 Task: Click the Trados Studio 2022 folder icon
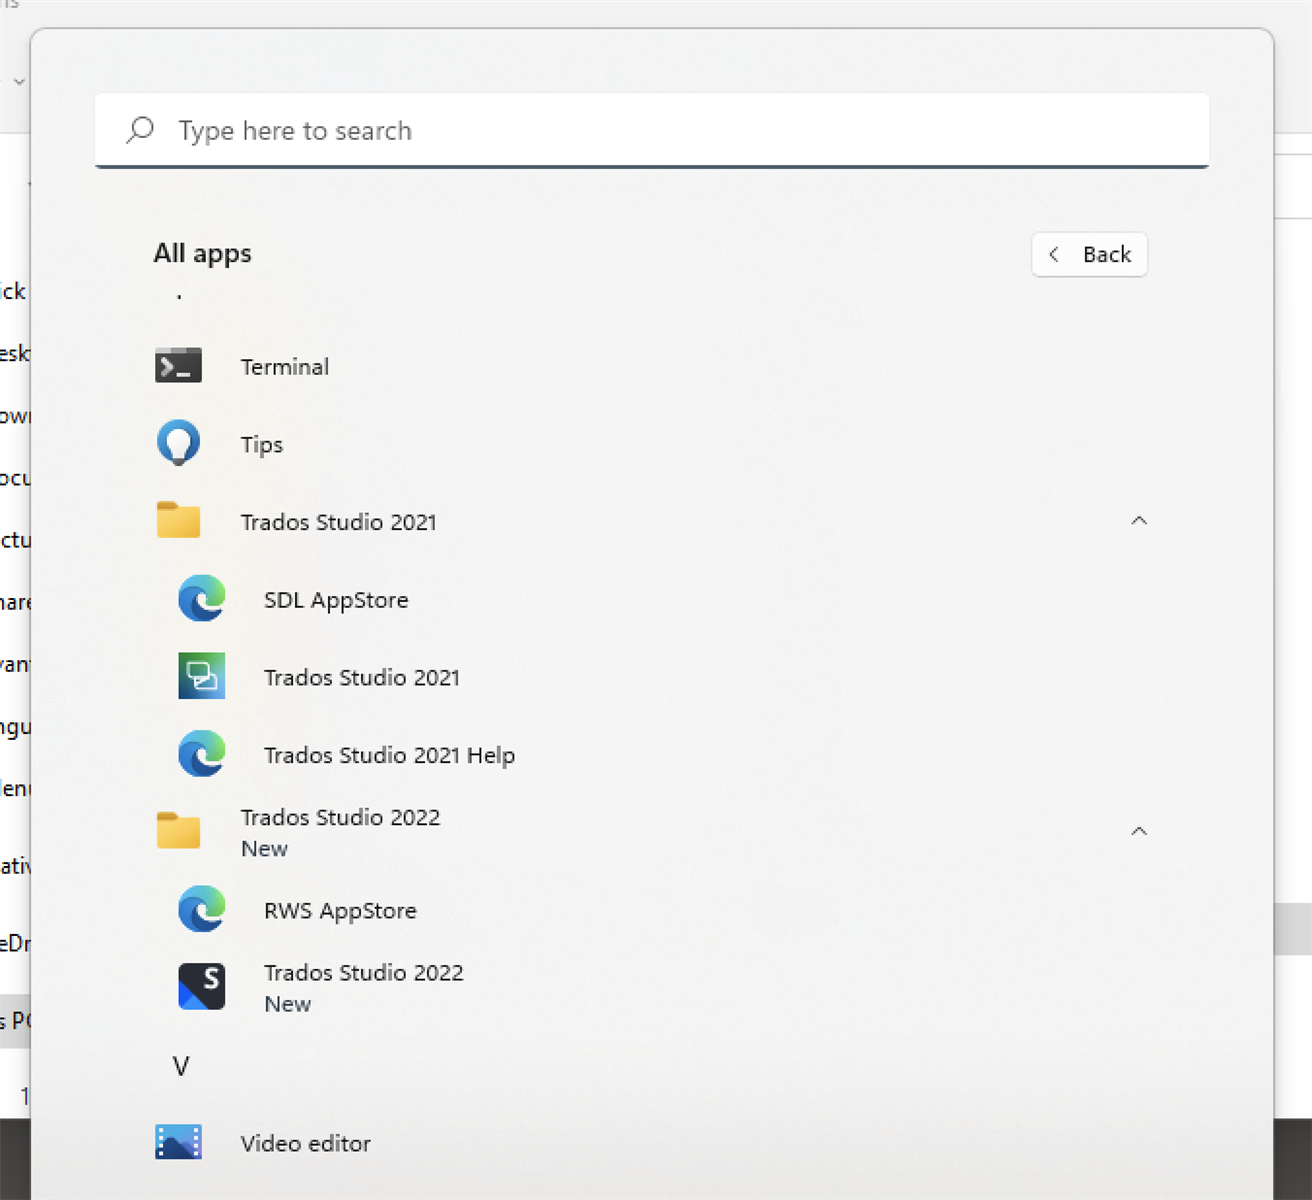click(x=178, y=831)
